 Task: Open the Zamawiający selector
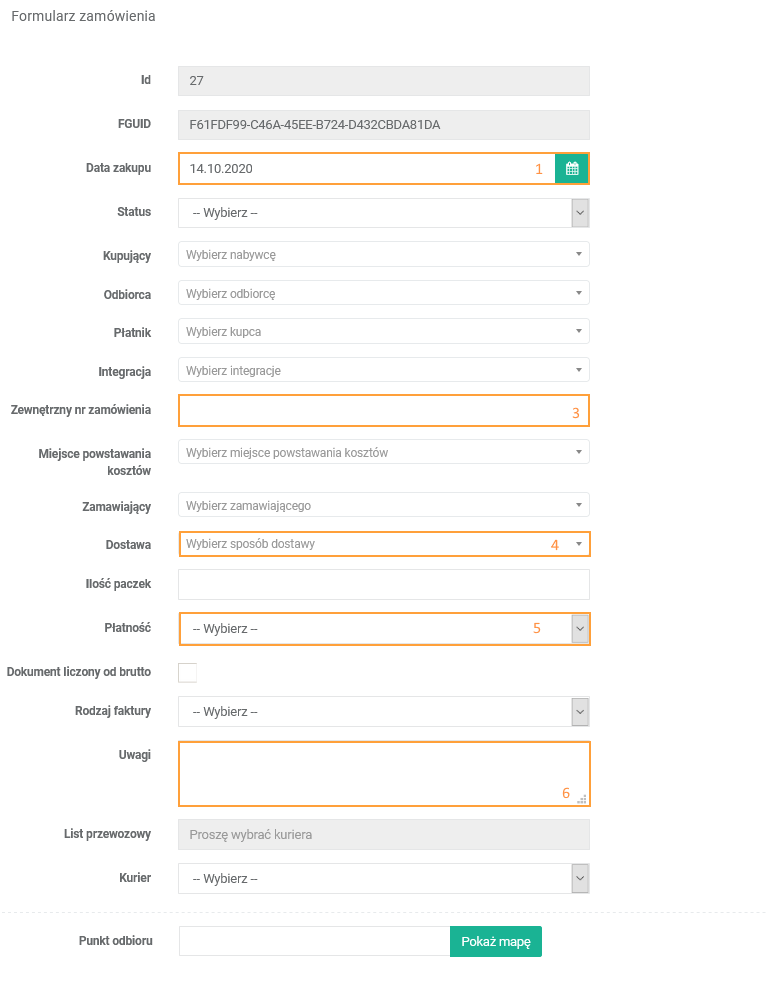coord(383,505)
